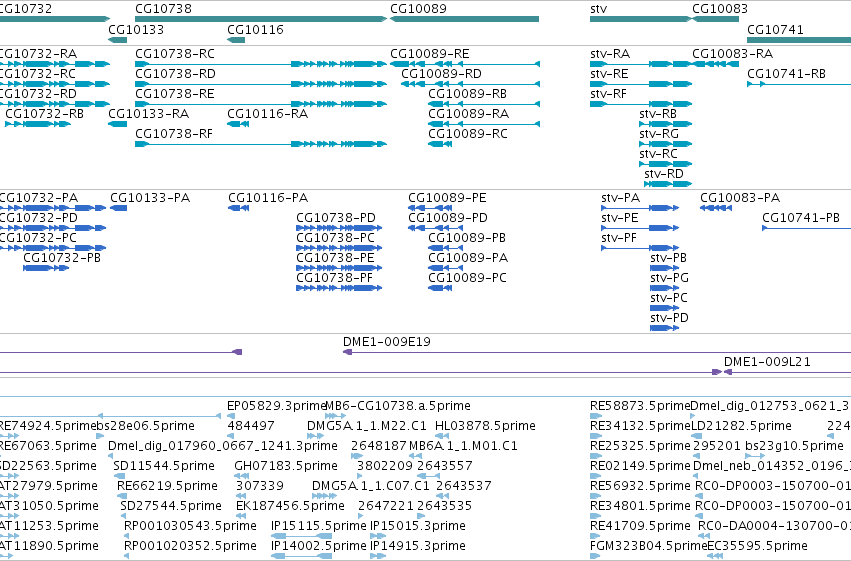
Task: Click the CG10738-PF protein label
Action: pyautogui.click(x=335, y=278)
